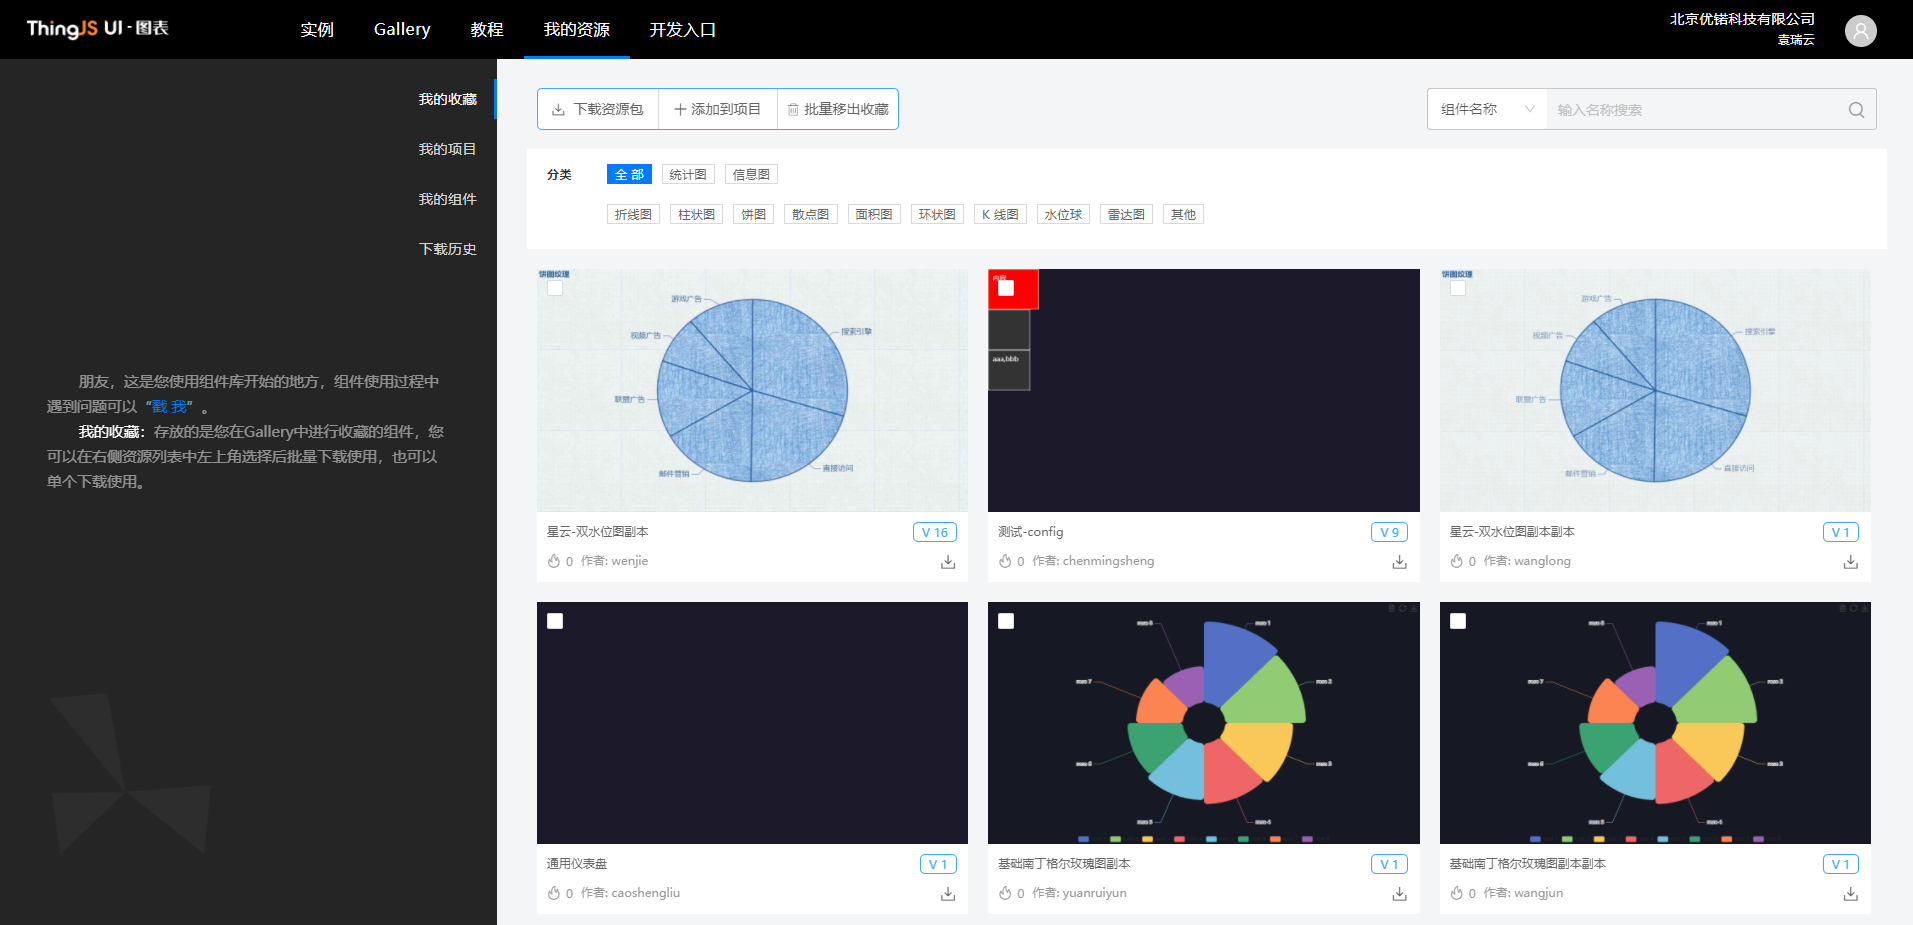Screen dimensions: 1913x925
Task: Like the component by wenjie
Action: coord(554,561)
